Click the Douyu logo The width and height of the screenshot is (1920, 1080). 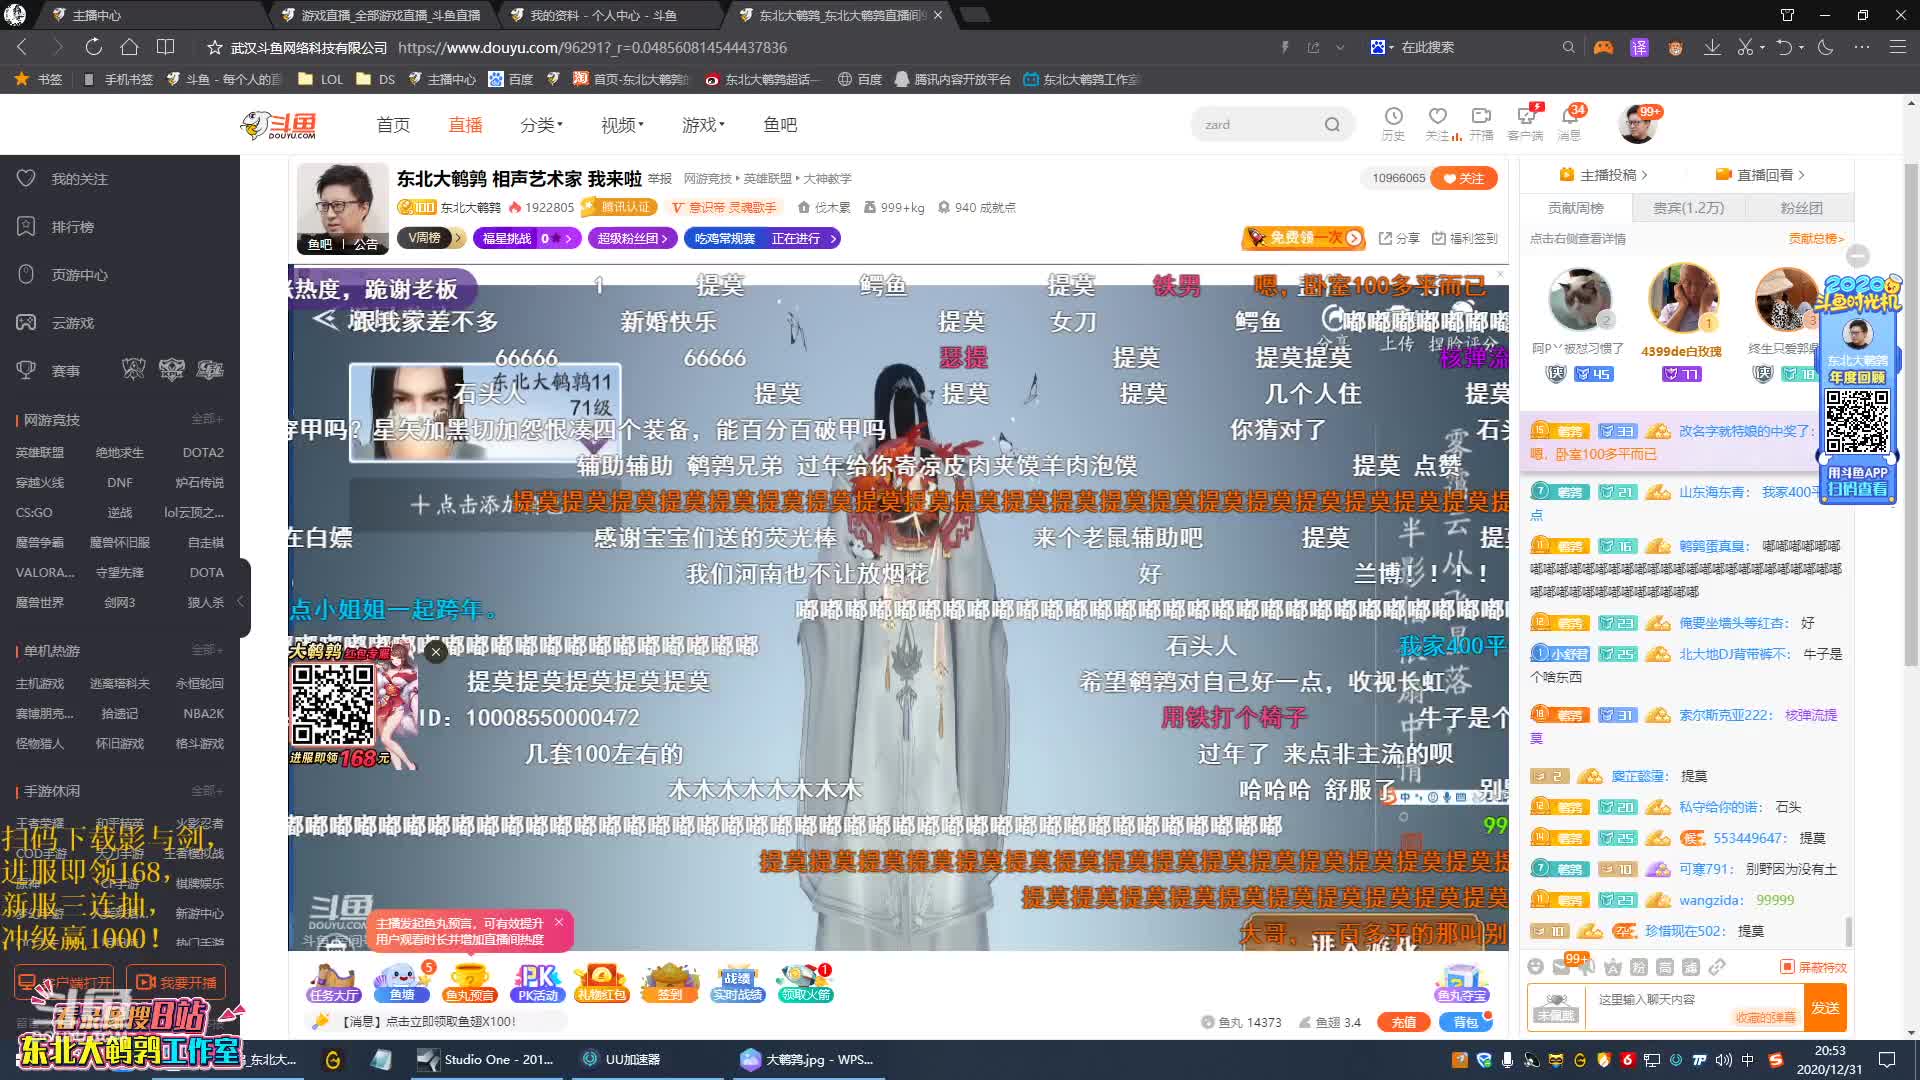(x=279, y=125)
